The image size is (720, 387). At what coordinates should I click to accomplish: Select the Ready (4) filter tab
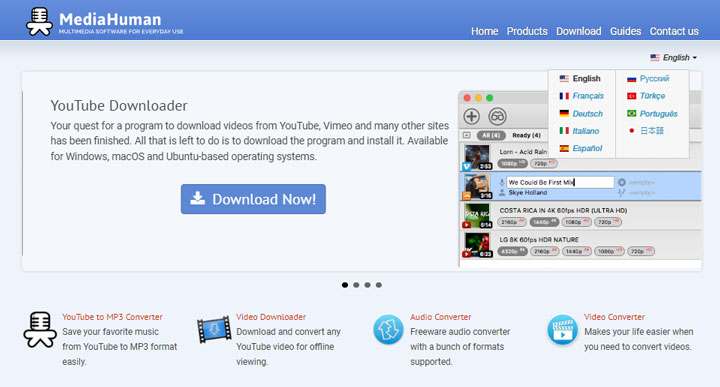pos(526,135)
